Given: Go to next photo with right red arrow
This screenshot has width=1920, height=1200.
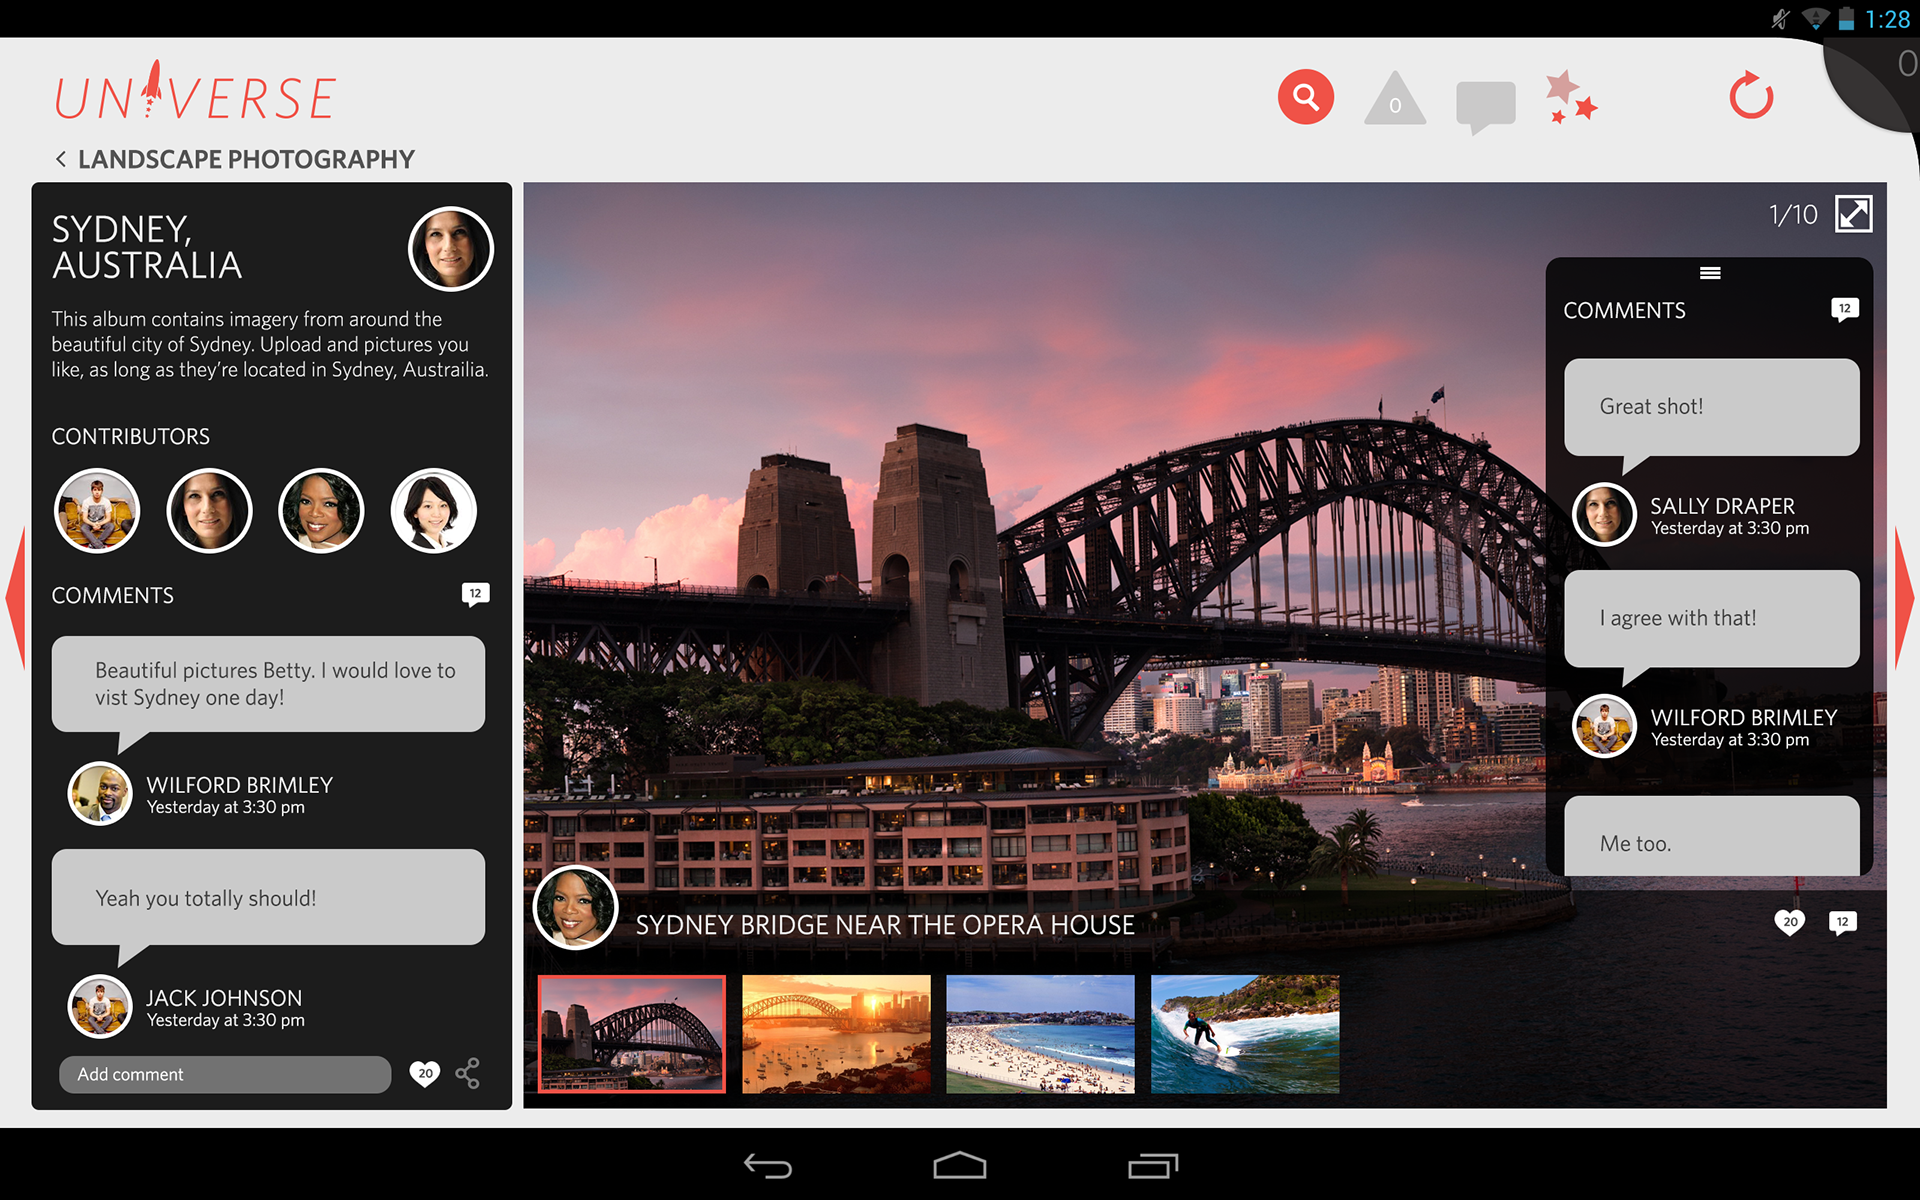Looking at the screenshot, I should click(1904, 598).
